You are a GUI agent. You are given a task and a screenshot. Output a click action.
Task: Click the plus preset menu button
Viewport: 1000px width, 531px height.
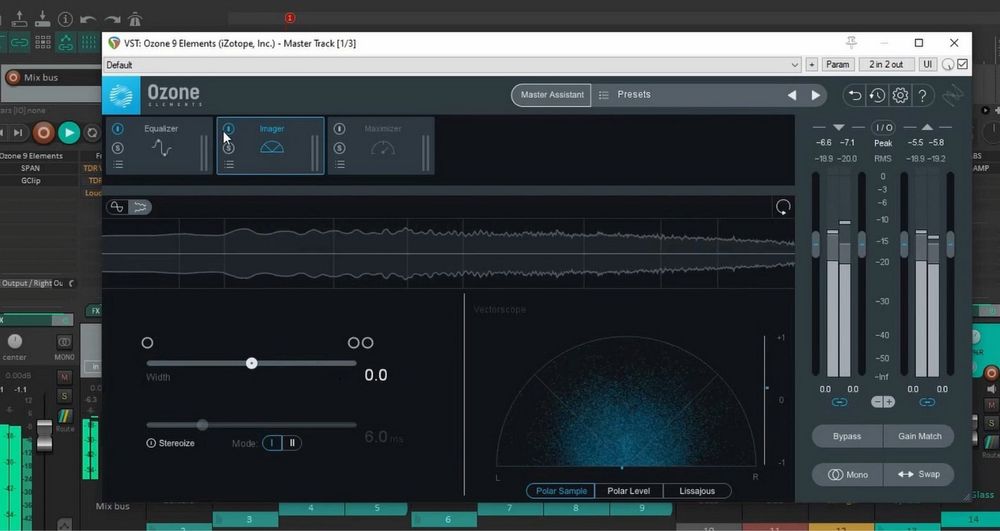pos(811,64)
